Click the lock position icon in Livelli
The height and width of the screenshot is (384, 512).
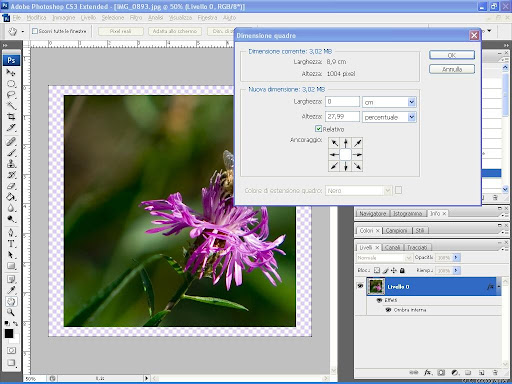[x=394, y=270]
